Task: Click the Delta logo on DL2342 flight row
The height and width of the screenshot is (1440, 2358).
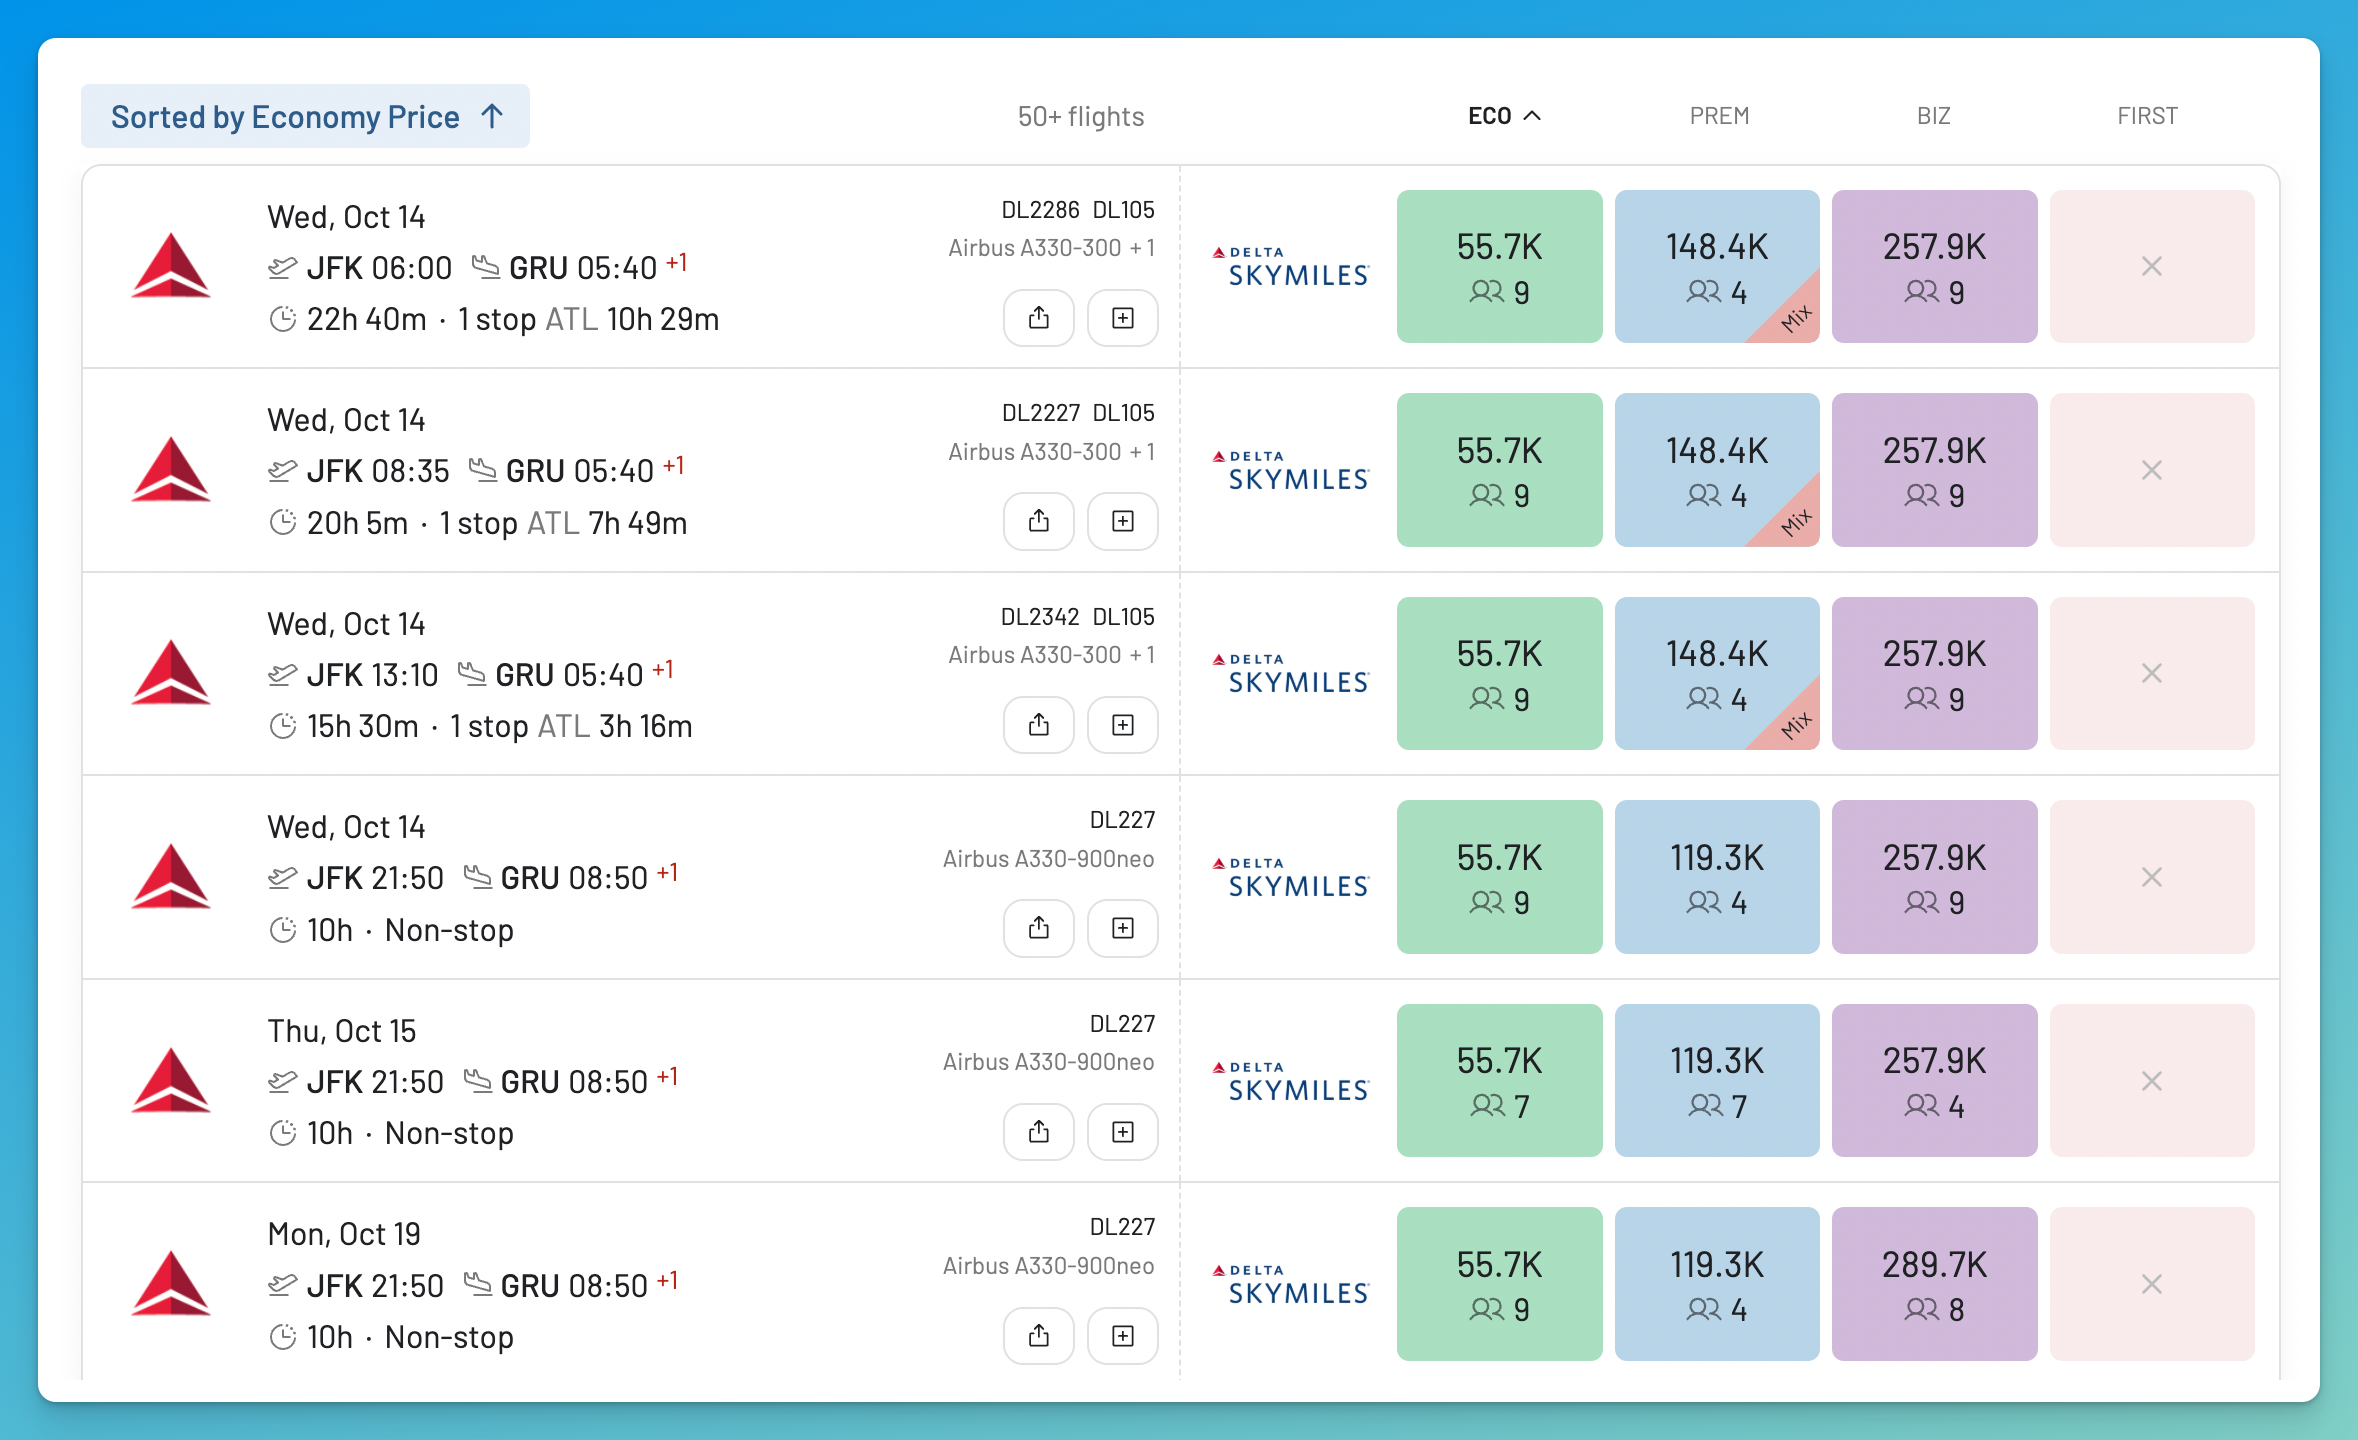Action: click(171, 673)
